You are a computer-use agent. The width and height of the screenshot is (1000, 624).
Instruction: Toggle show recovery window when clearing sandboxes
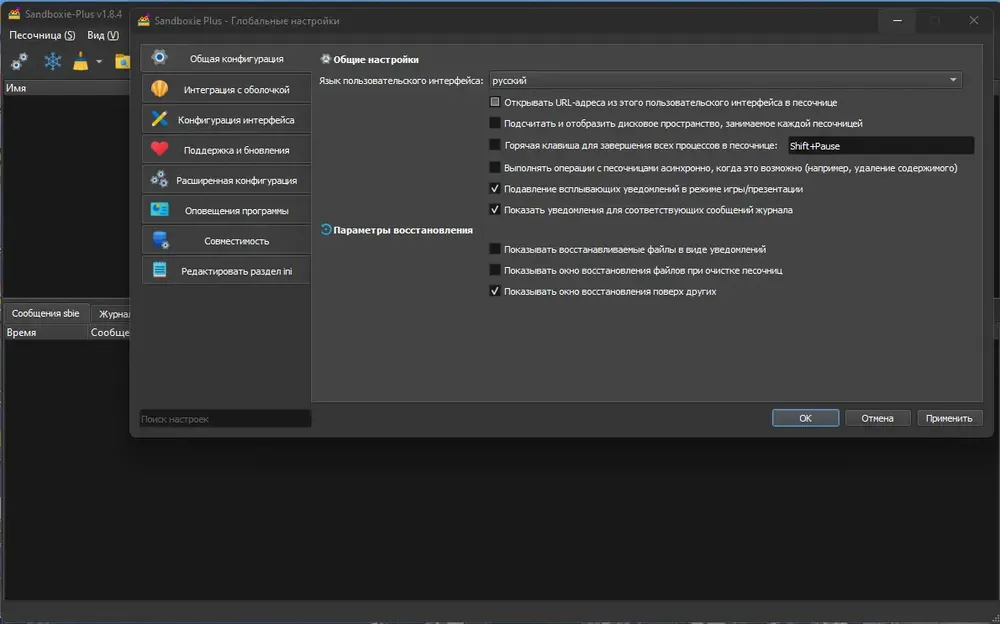click(495, 270)
